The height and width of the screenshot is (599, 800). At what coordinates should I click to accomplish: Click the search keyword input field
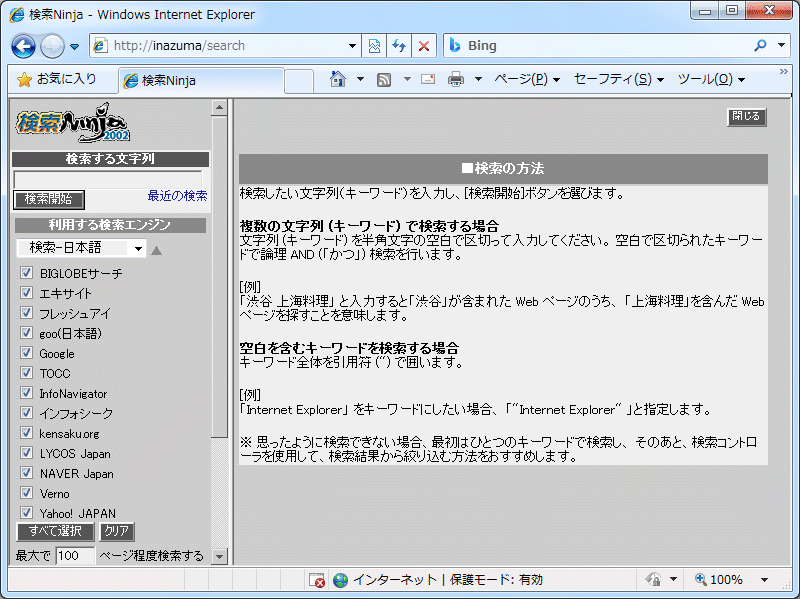point(107,179)
